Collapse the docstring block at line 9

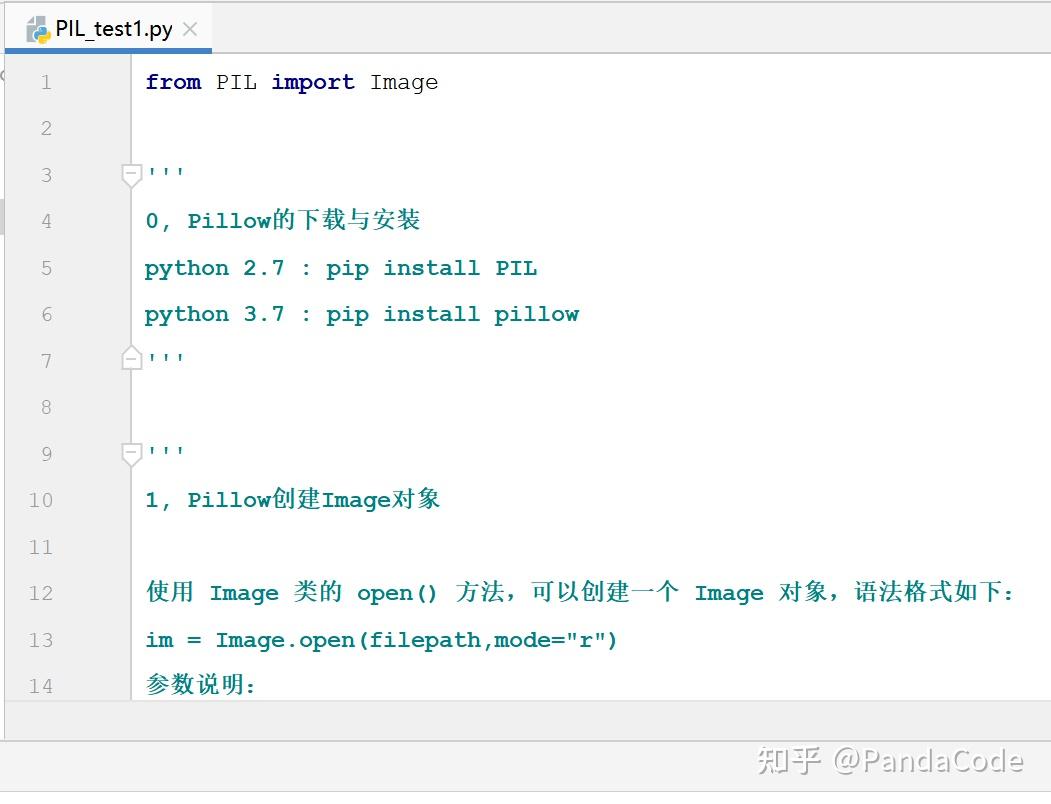pyautogui.click(x=130, y=453)
